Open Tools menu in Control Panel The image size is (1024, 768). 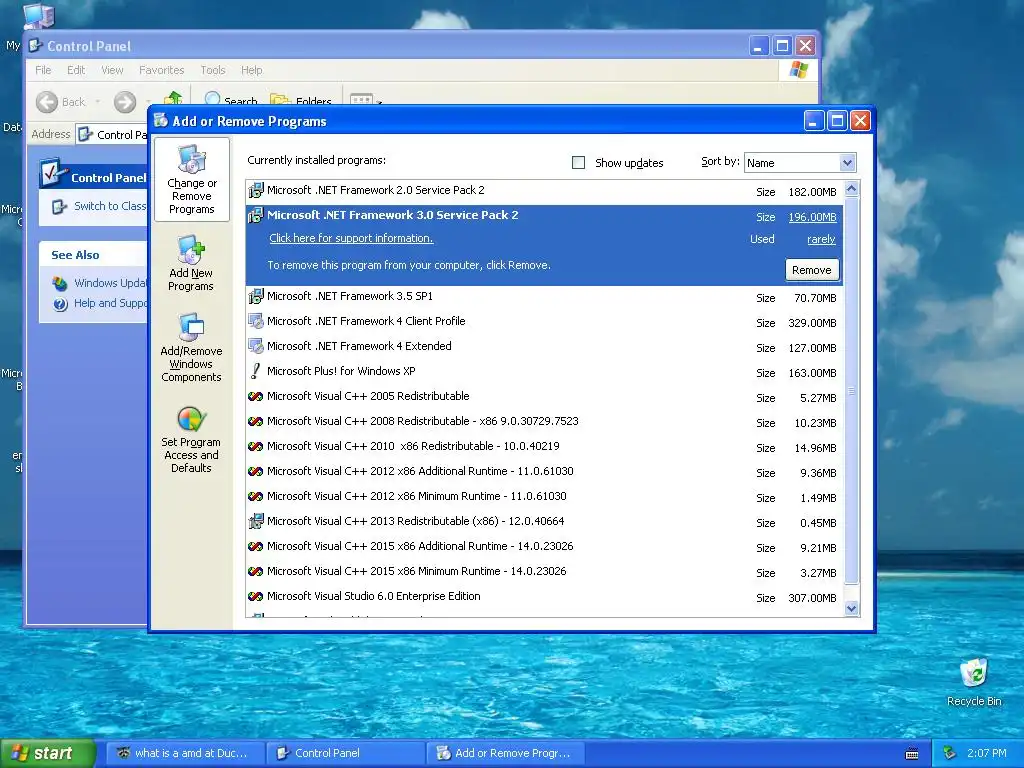pyautogui.click(x=212, y=70)
